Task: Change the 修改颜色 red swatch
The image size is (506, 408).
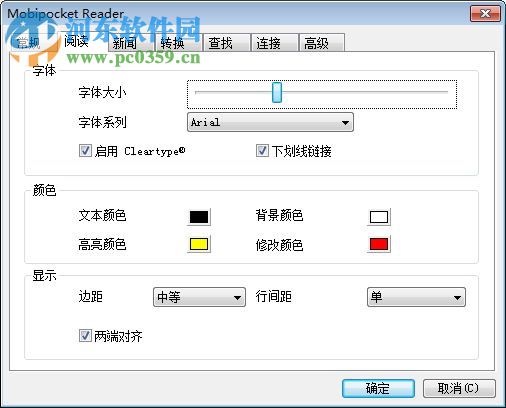Action: click(379, 244)
